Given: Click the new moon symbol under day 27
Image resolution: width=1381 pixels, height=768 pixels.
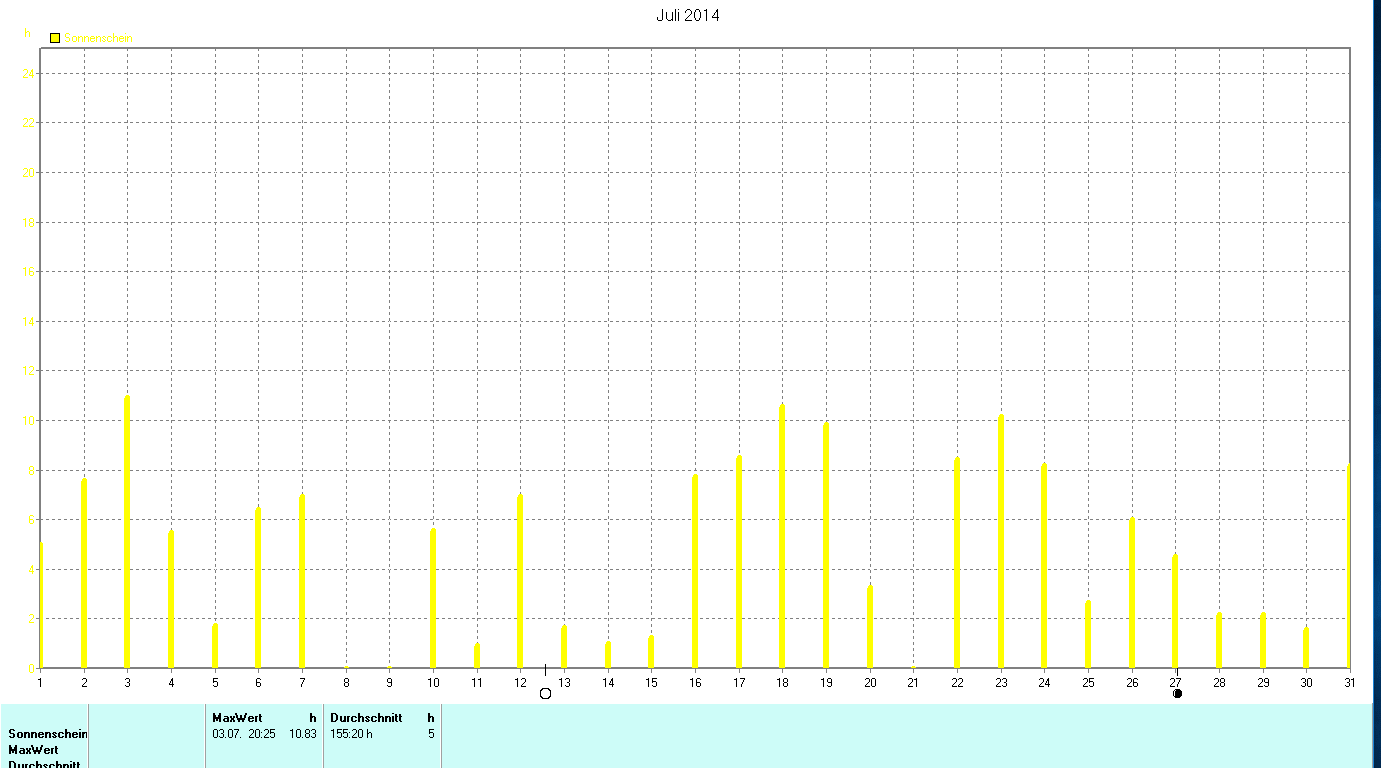Looking at the screenshot, I should (1177, 693).
